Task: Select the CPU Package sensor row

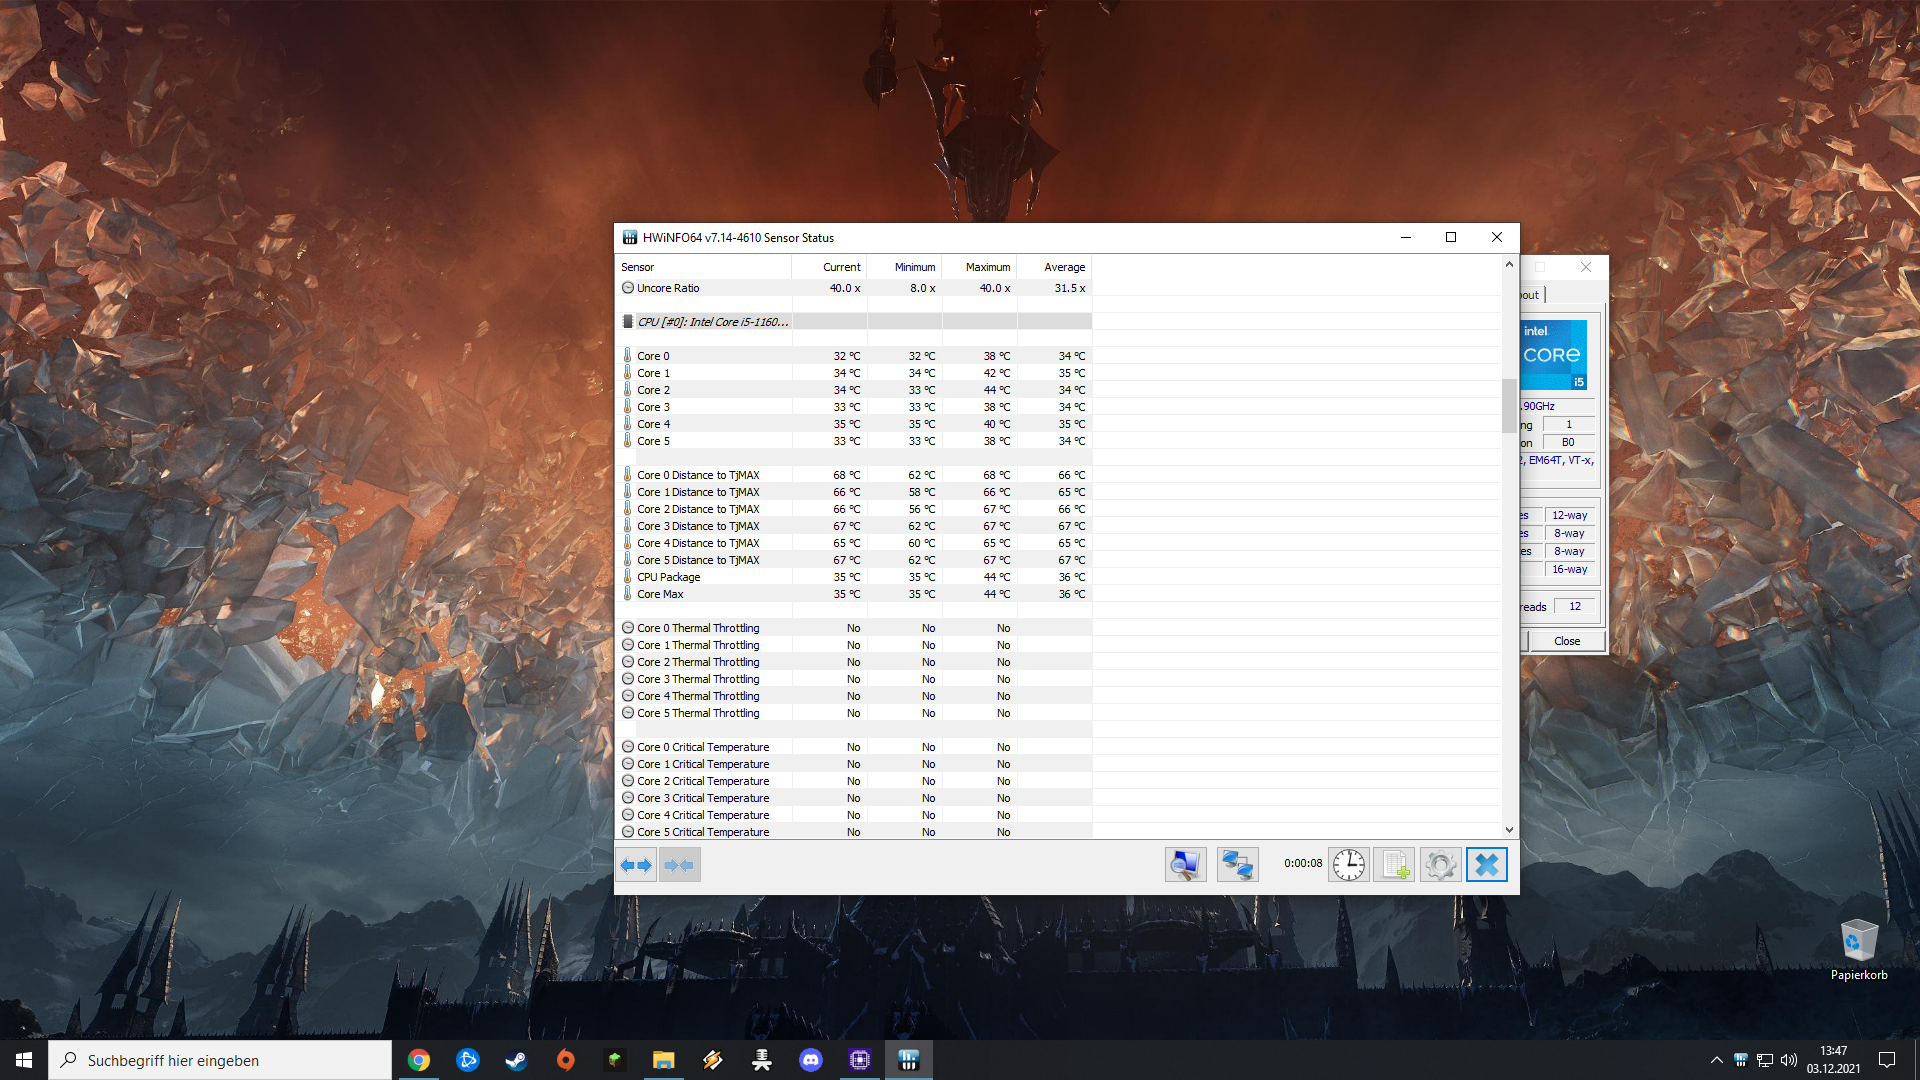Action: pos(669,577)
